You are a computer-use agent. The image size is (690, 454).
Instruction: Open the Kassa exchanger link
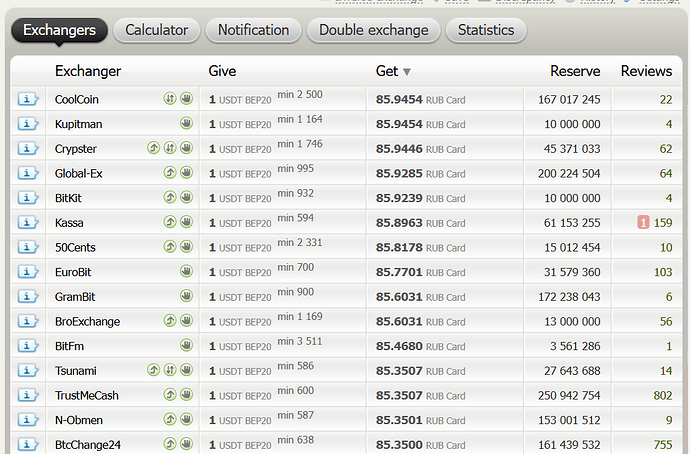click(69, 223)
